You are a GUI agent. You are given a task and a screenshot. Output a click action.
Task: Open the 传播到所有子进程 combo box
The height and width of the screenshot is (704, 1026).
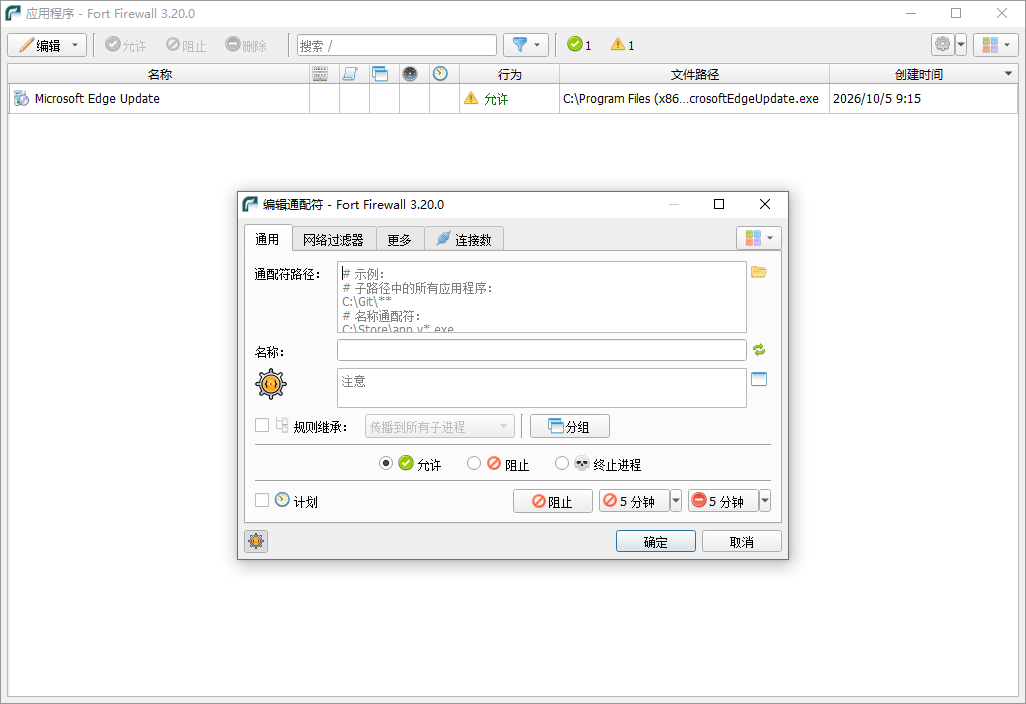(x=440, y=427)
